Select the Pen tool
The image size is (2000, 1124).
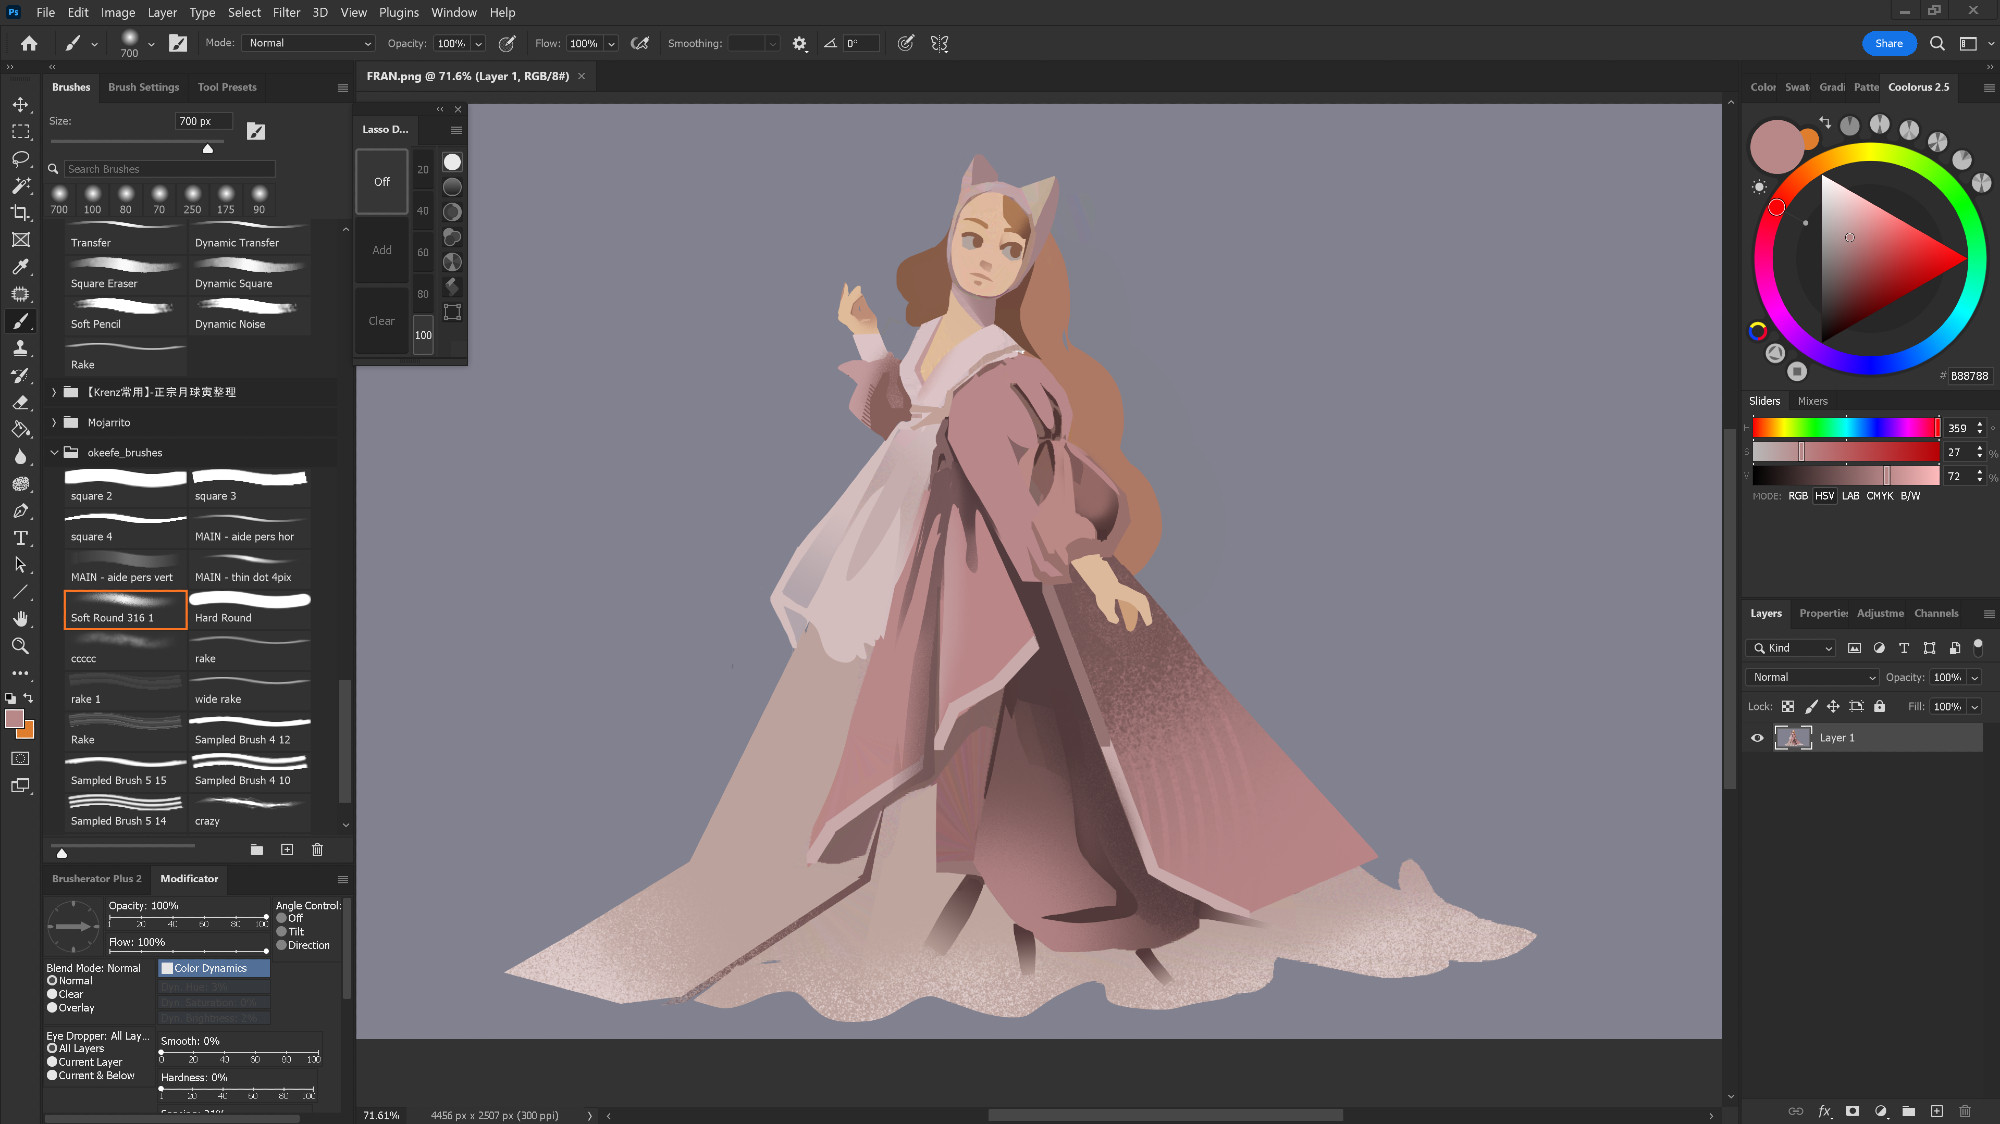(x=20, y=510)
